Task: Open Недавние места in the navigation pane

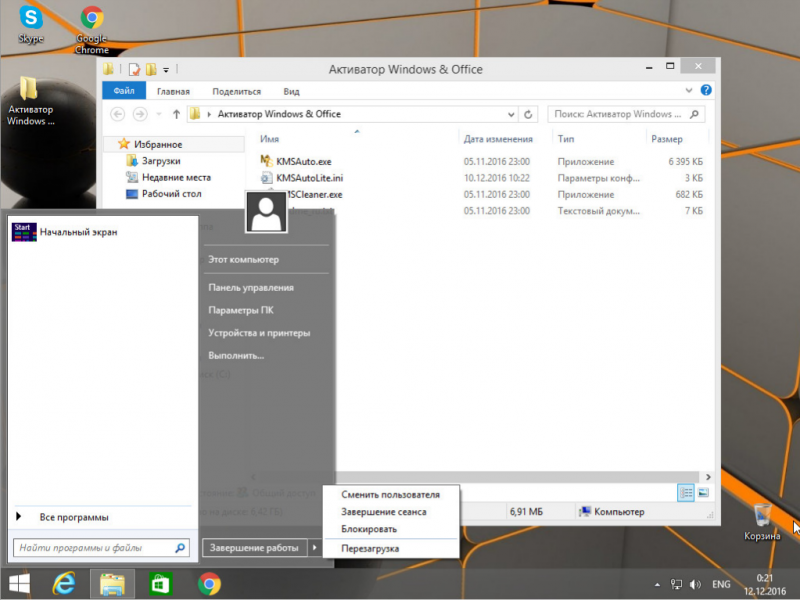Action: (176, 177)
